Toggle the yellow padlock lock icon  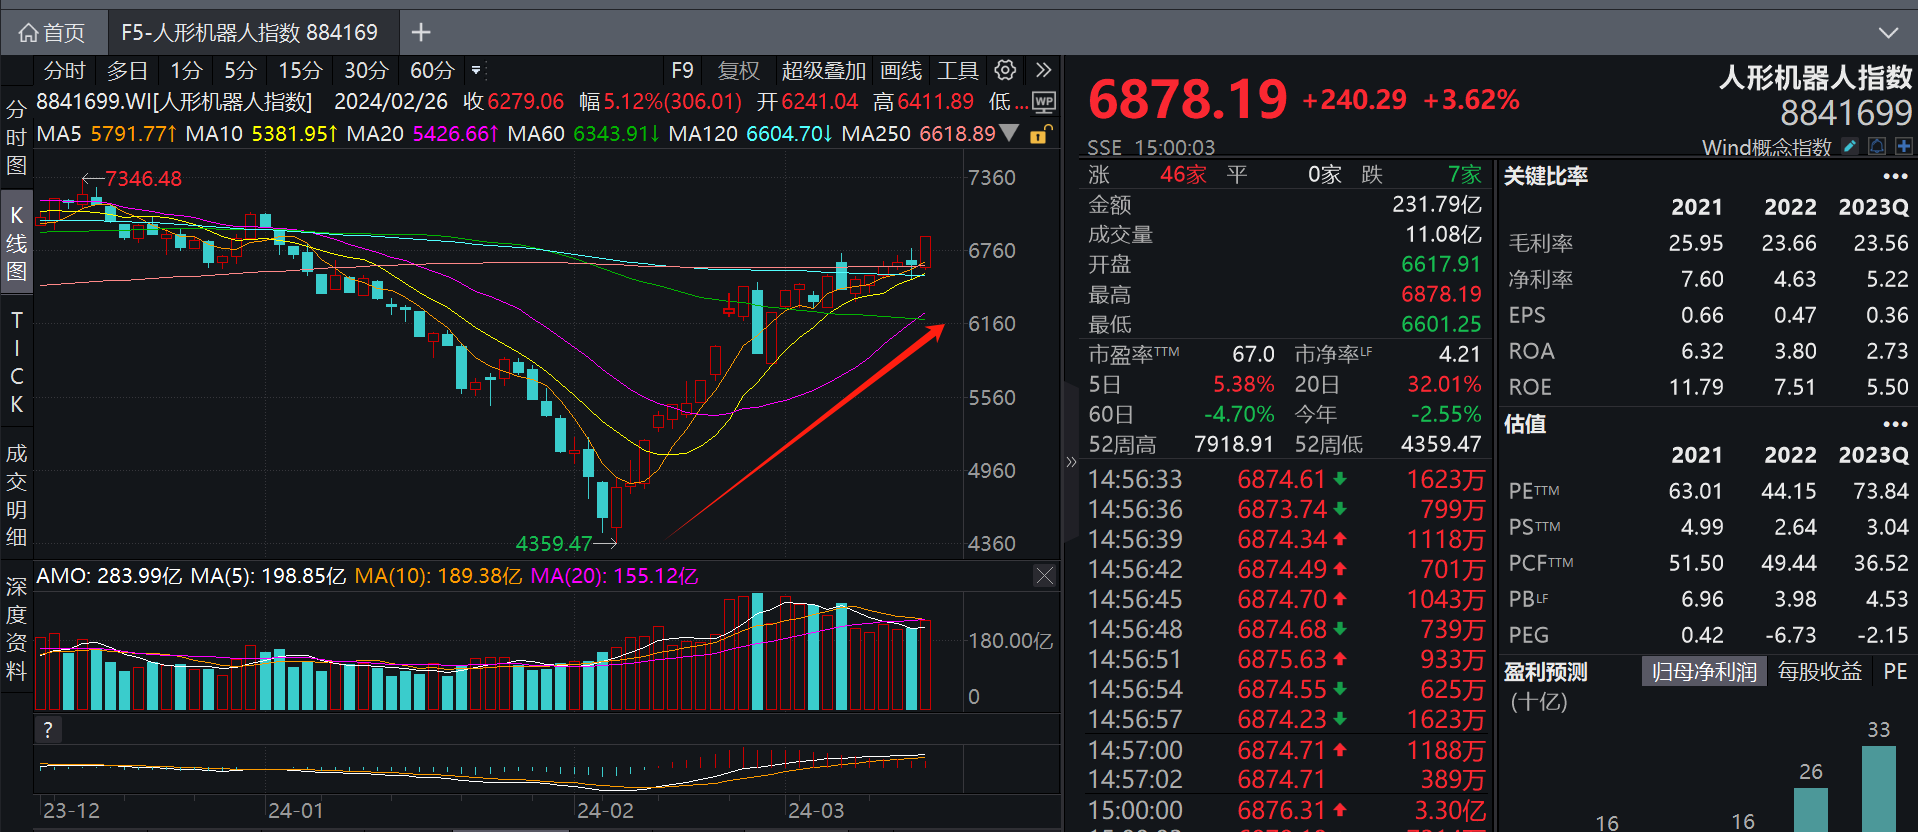click(x=1039, y=134)
